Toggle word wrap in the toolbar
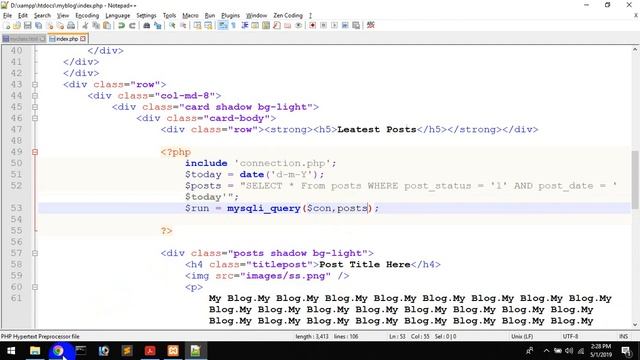 tap(222, 25)
